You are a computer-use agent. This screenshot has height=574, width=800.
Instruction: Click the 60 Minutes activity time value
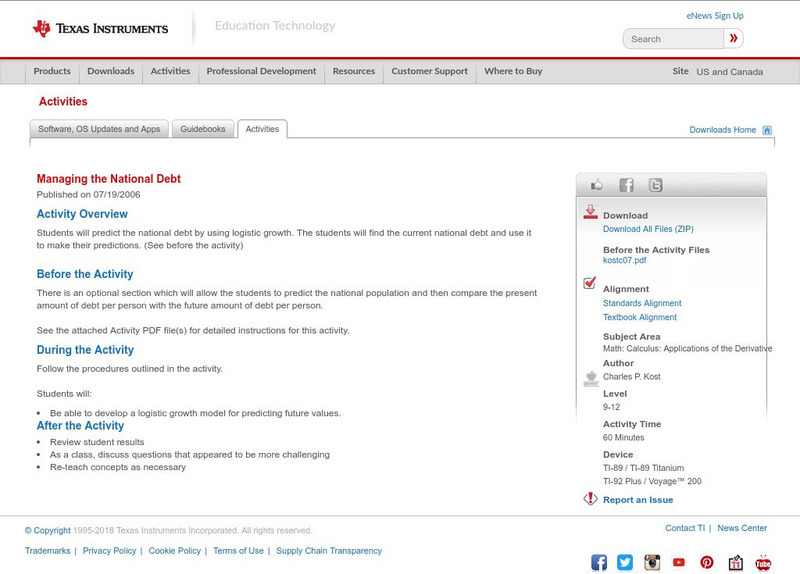tap(623, 438)
